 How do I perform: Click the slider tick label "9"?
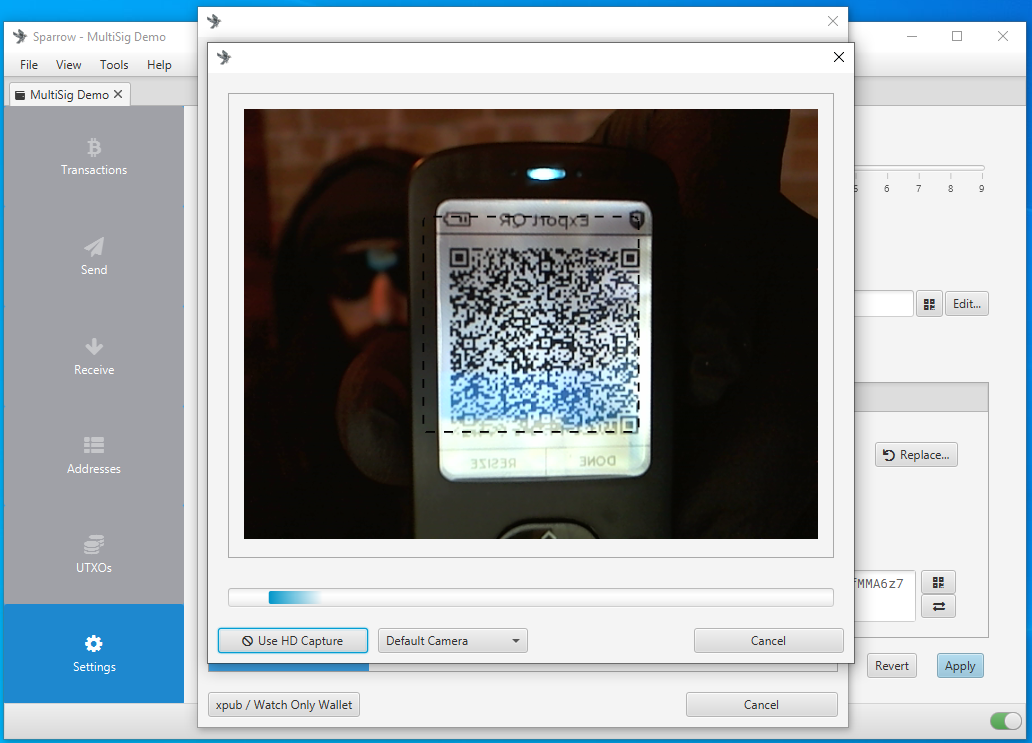(x=981, y=189)
